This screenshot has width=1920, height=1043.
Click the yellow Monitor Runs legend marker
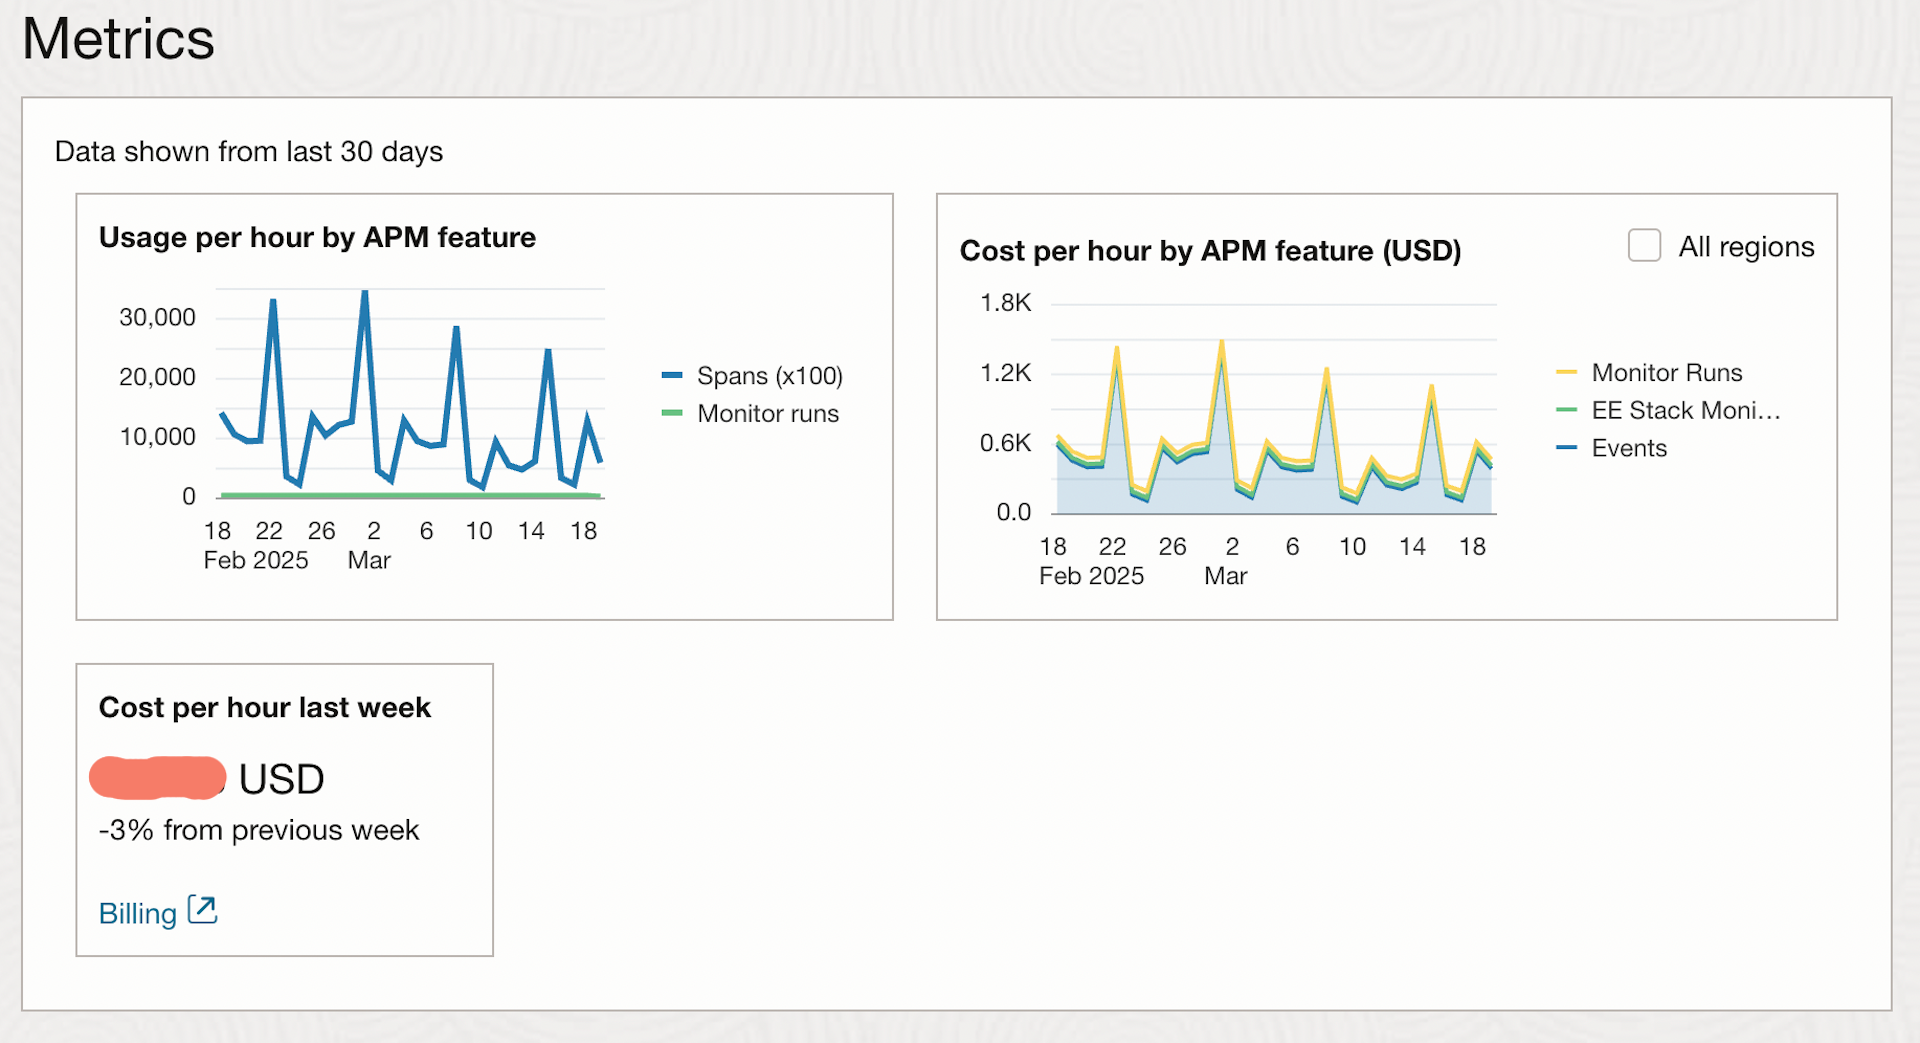(x=1566, y=373)
